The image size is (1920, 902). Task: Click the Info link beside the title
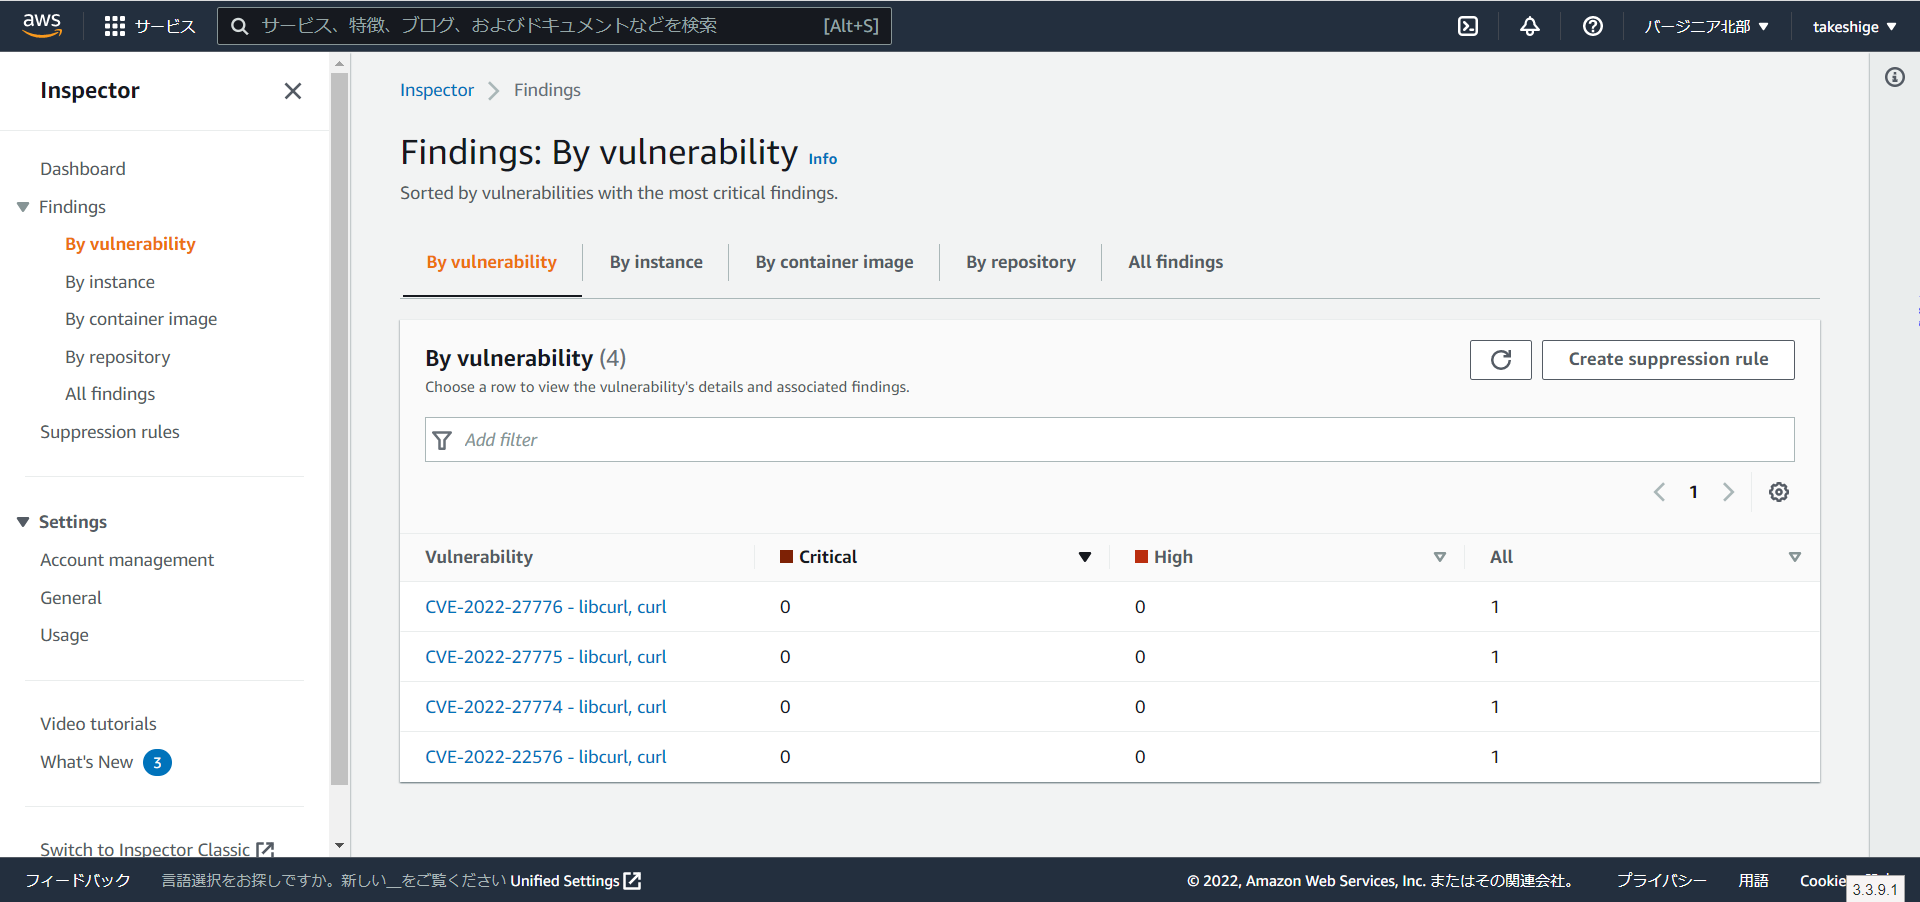[x=823, y=159]
